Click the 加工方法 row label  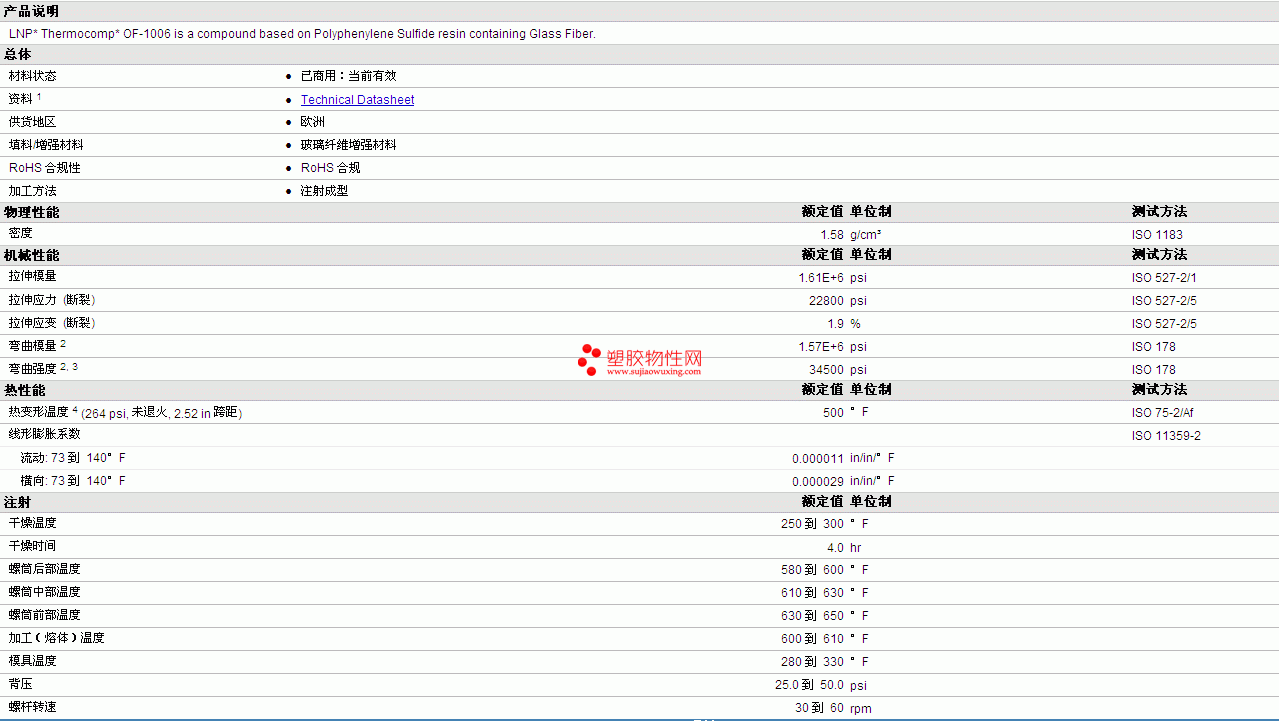33,191
